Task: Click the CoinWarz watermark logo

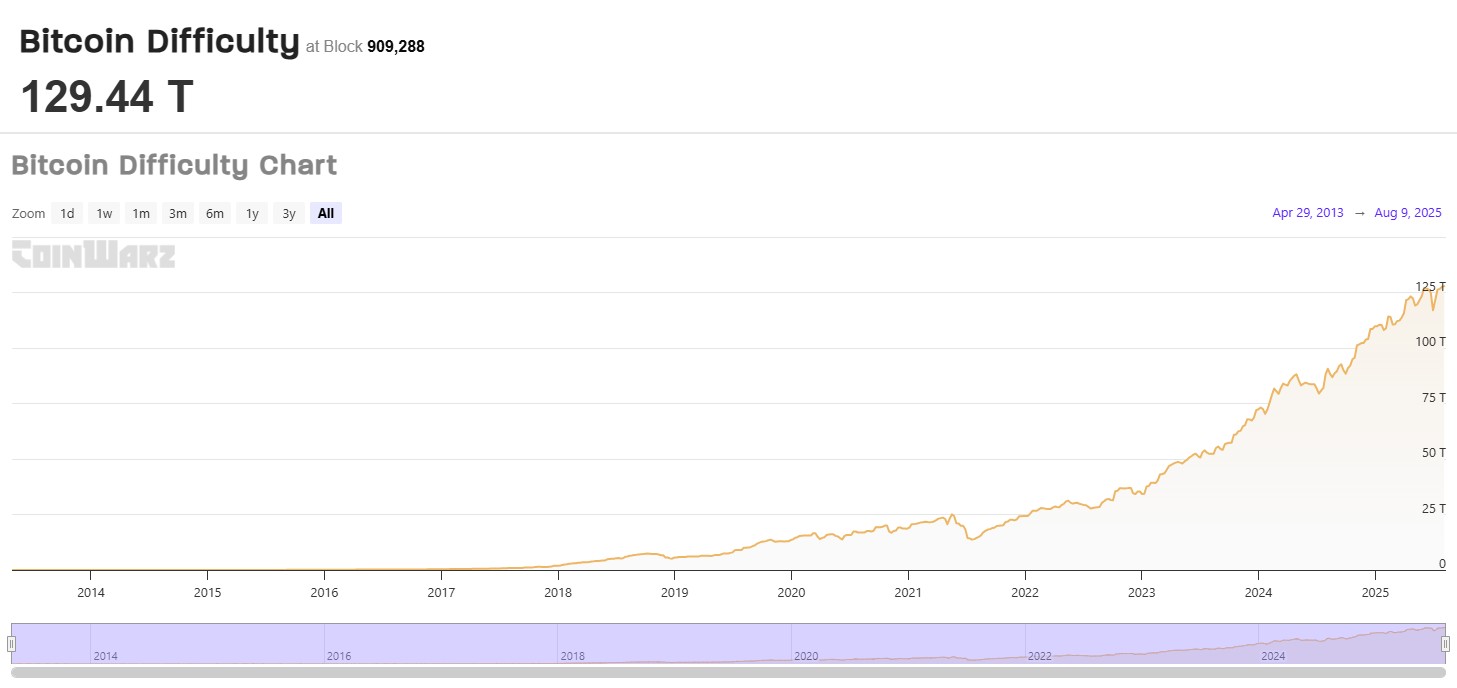Action: (93, 255)
